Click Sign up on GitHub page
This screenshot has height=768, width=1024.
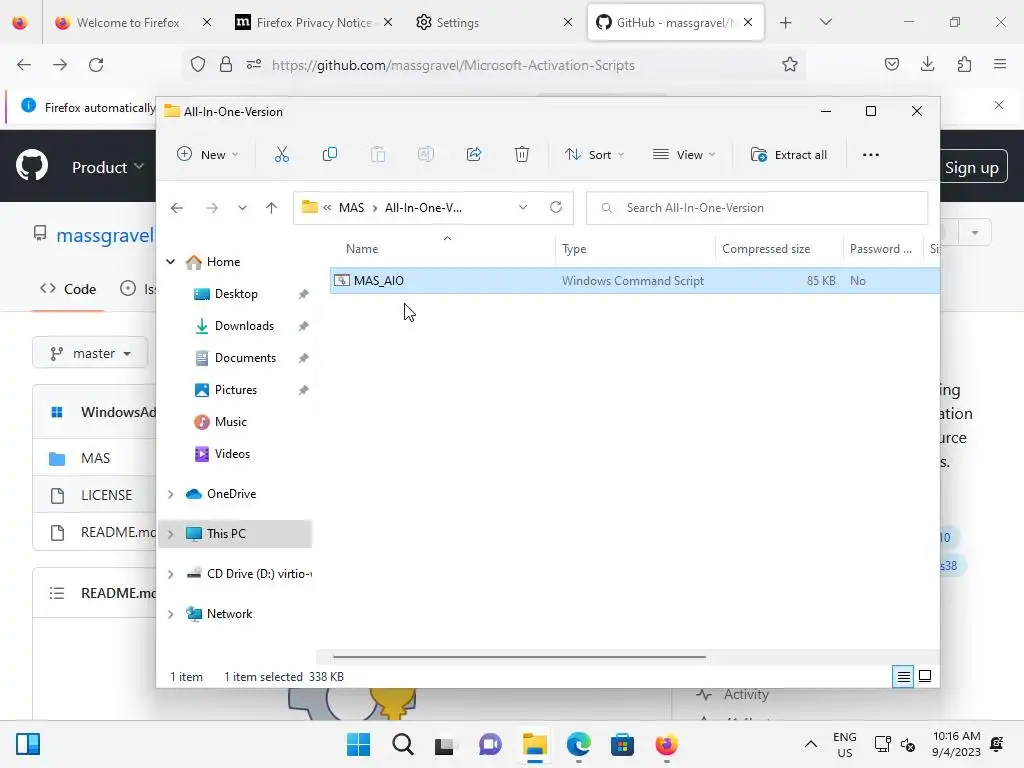[x=971, y=168]
